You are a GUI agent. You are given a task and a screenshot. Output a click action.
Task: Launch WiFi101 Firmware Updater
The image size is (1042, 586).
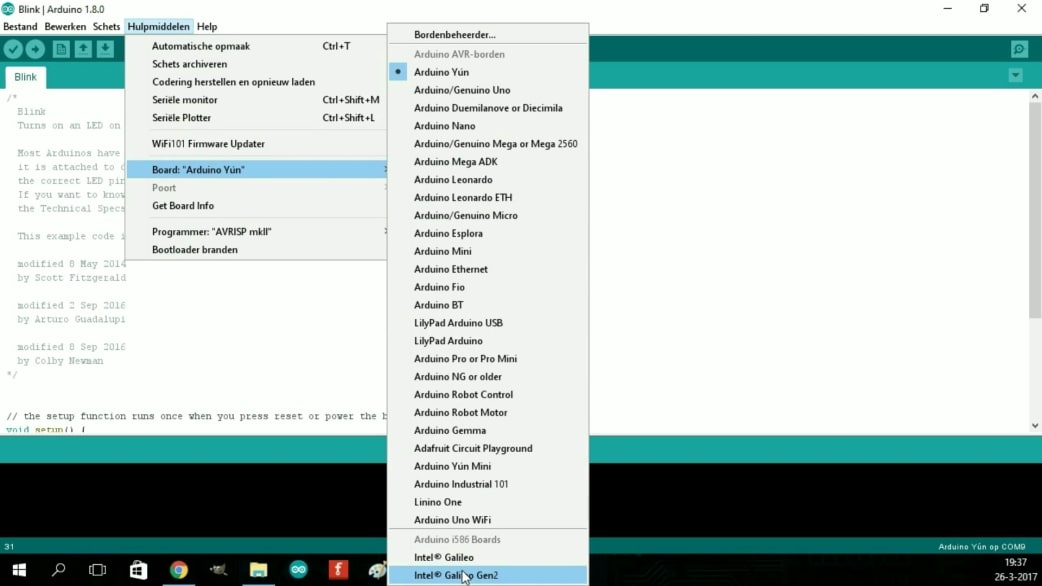(x=257, y=144)
